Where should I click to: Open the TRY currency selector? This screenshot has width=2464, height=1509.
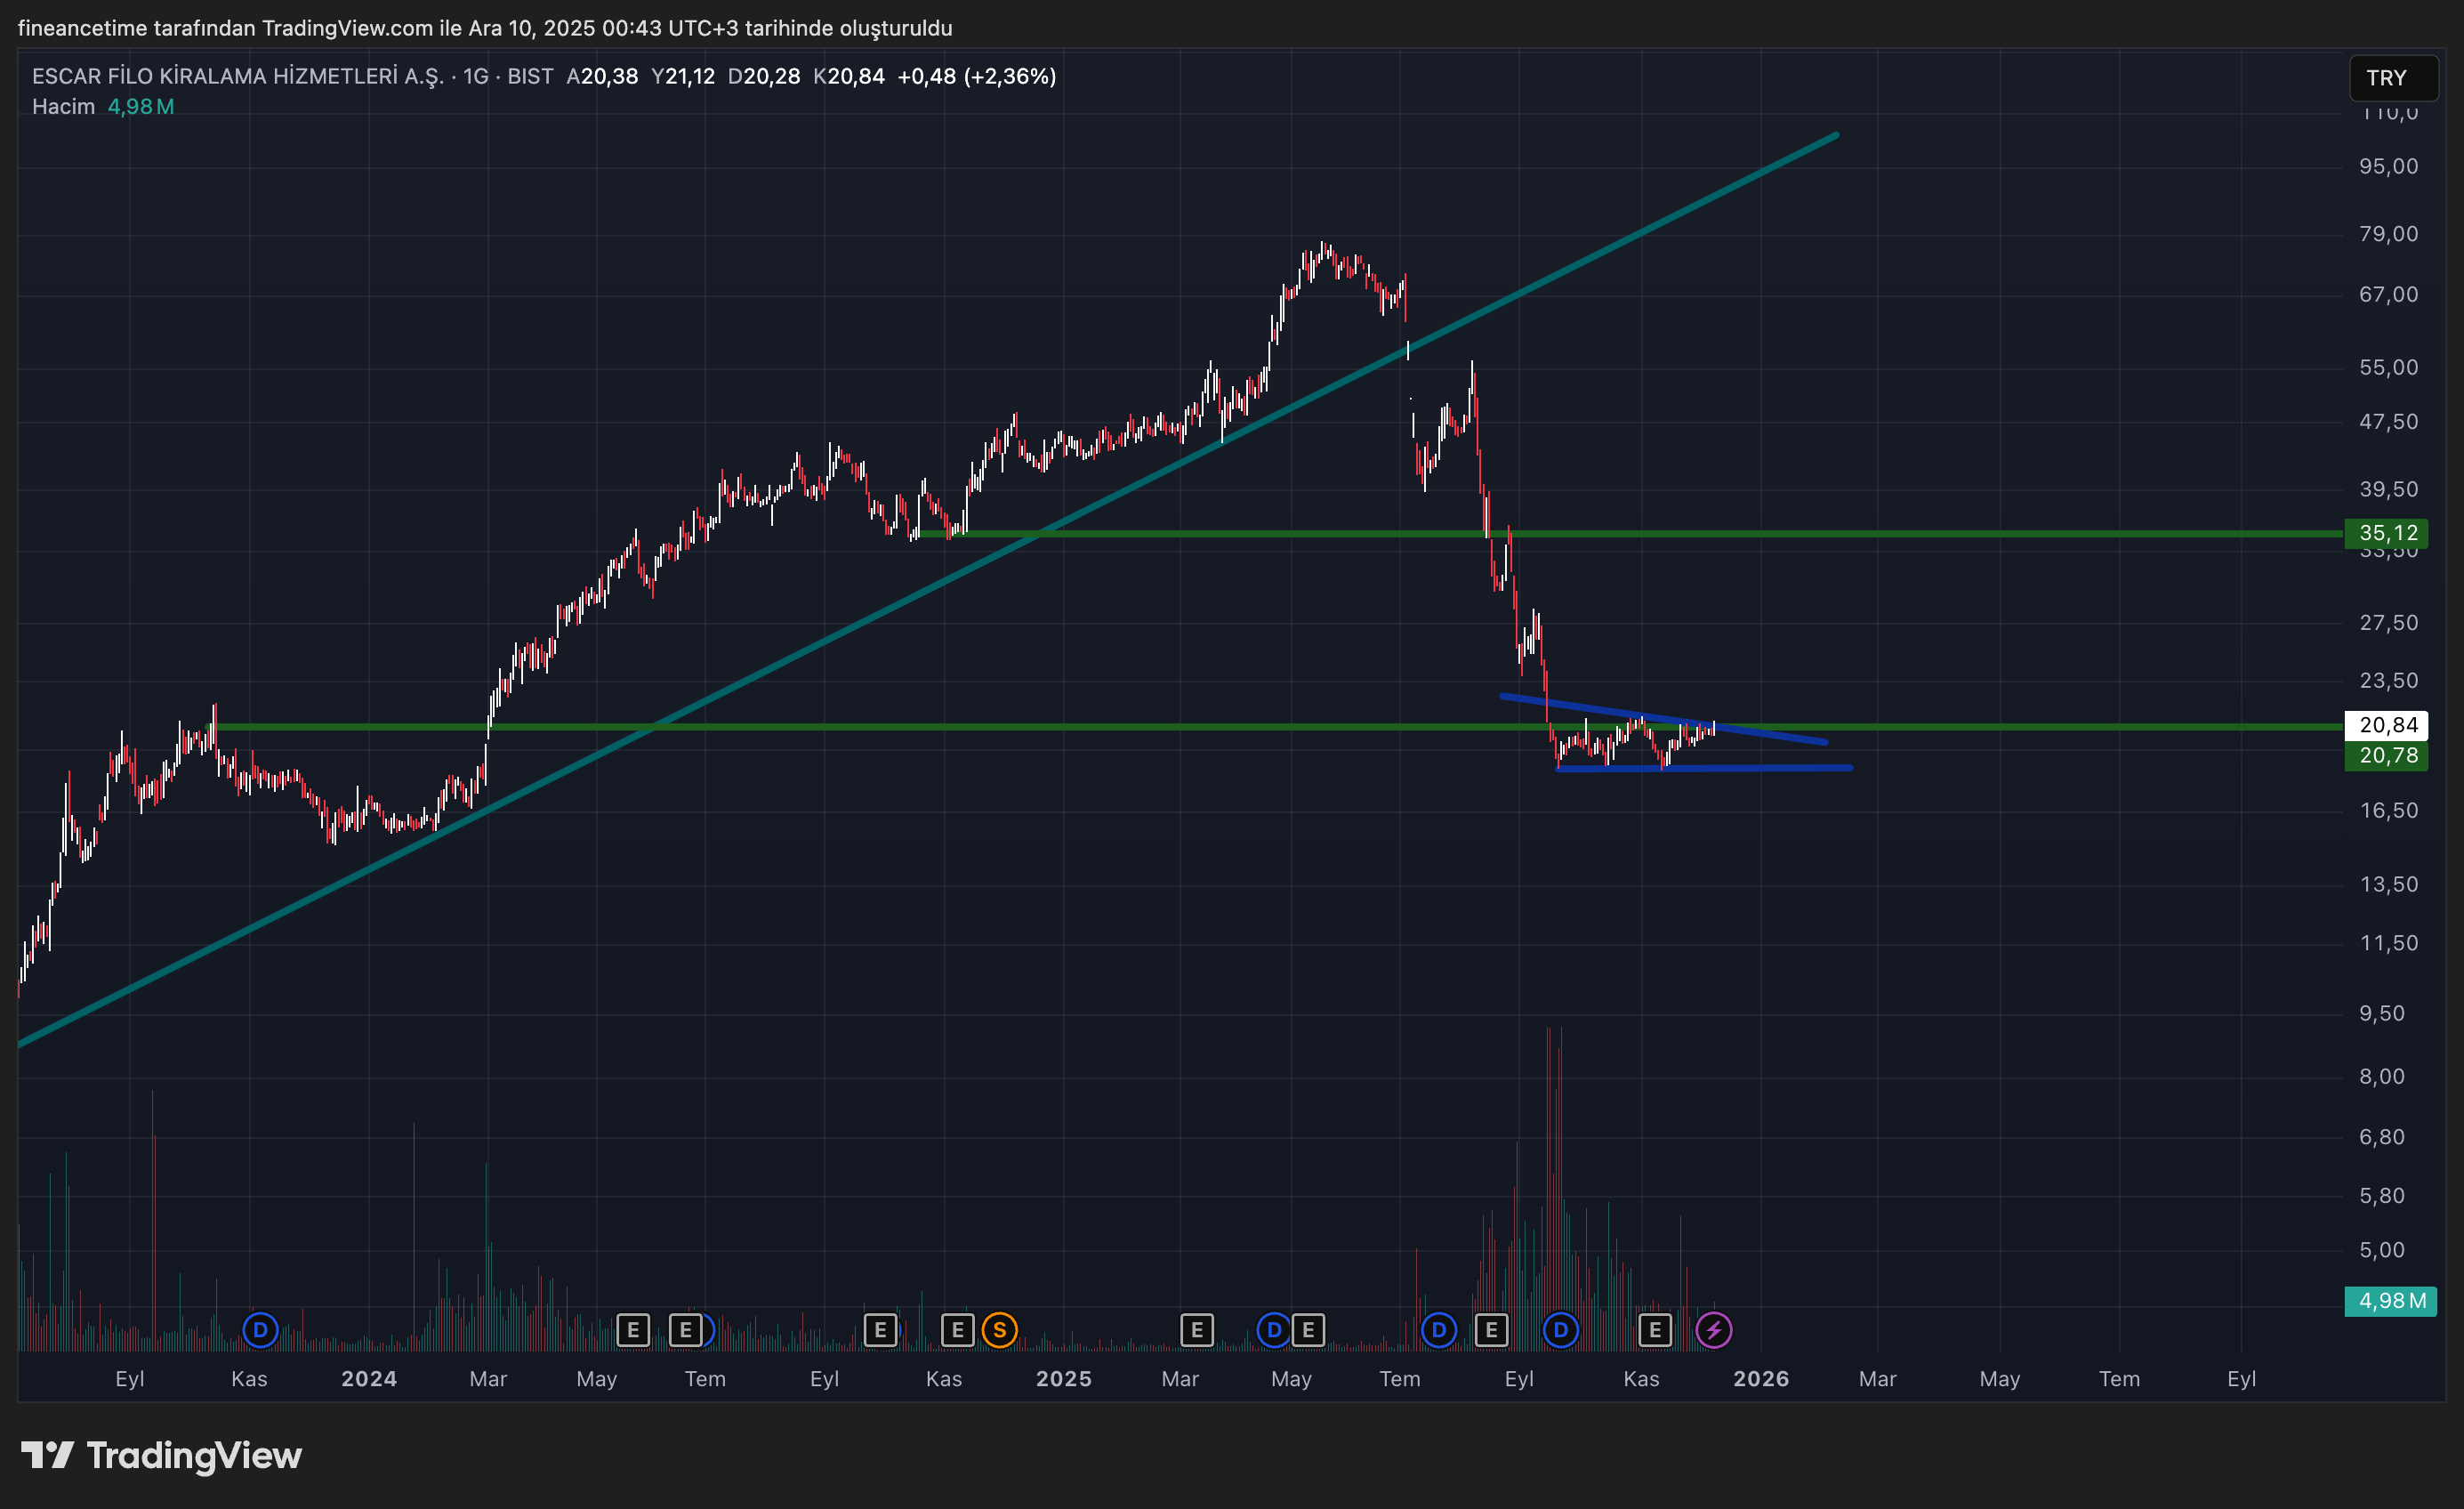[x=2392, y=78]
